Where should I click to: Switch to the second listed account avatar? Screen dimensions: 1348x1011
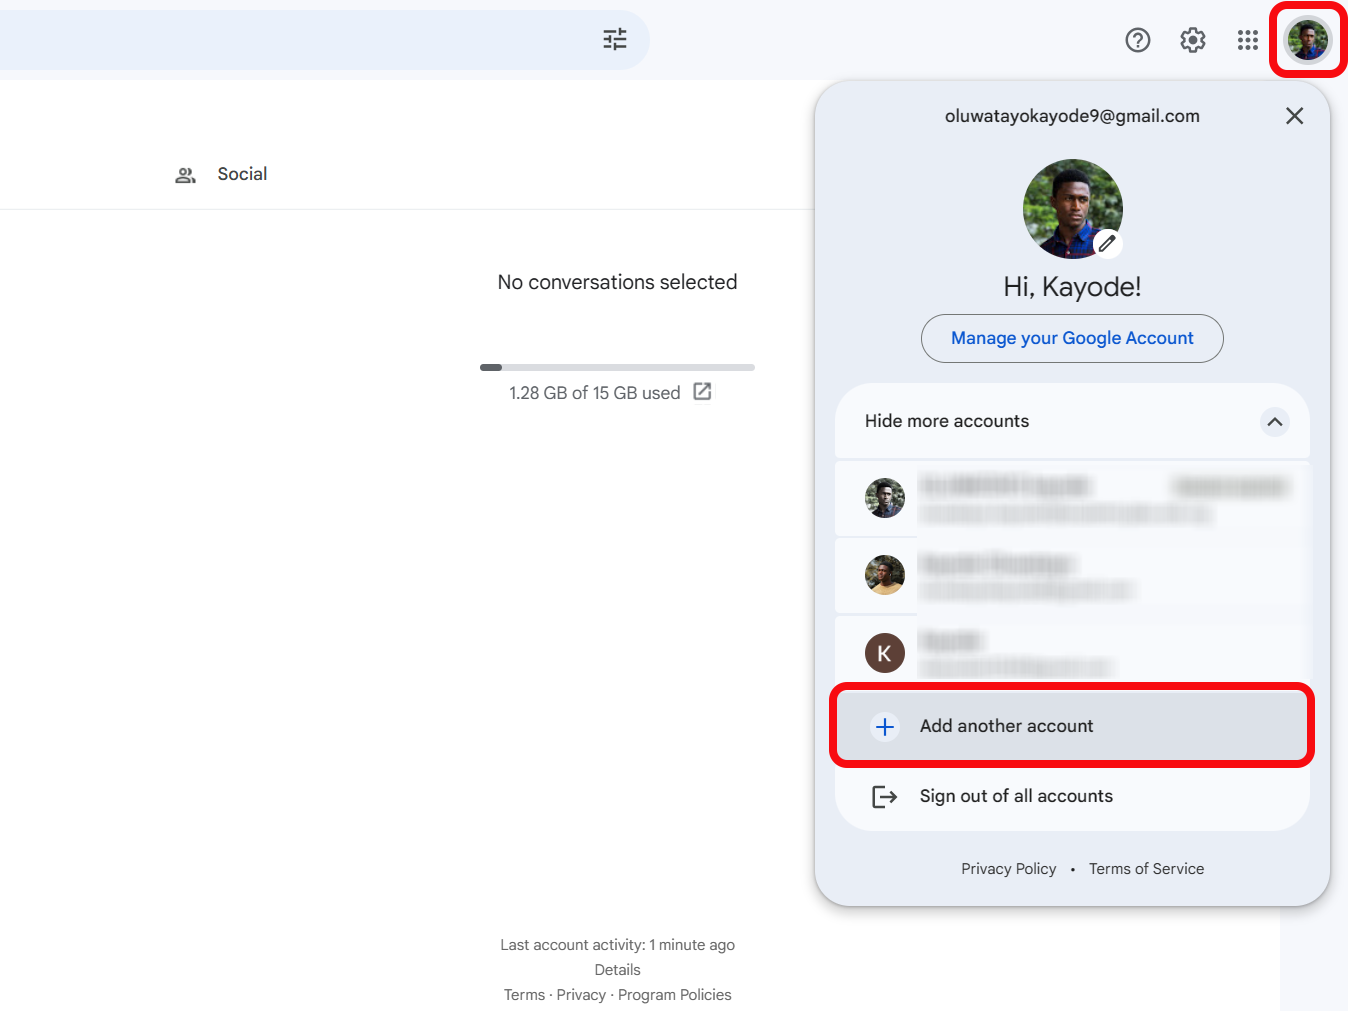[885, 575]
